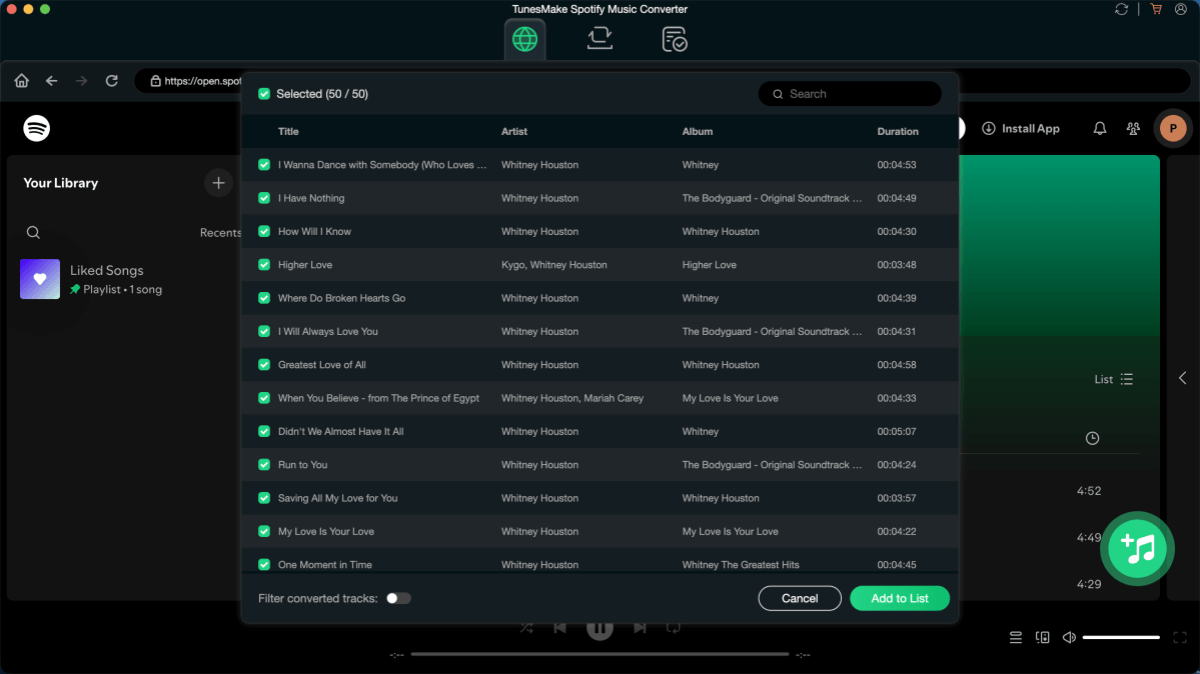Click the volume slider

pos(1121,637)
